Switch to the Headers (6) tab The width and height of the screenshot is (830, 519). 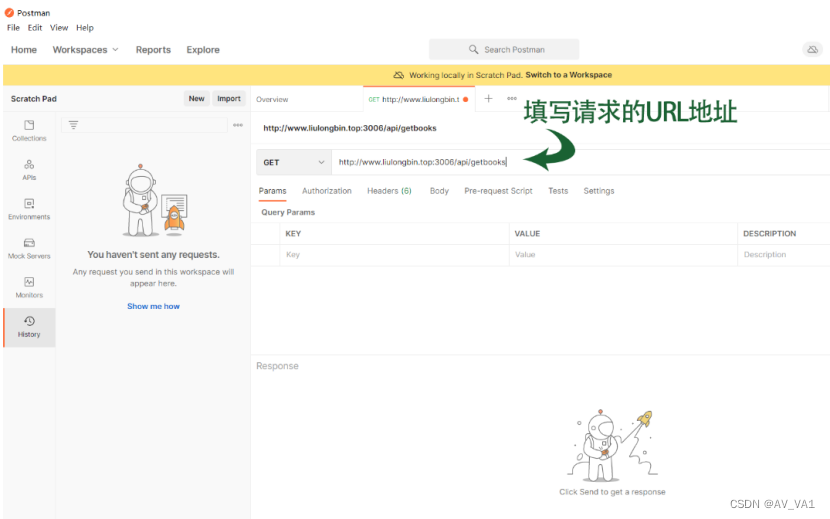[389, 191]
